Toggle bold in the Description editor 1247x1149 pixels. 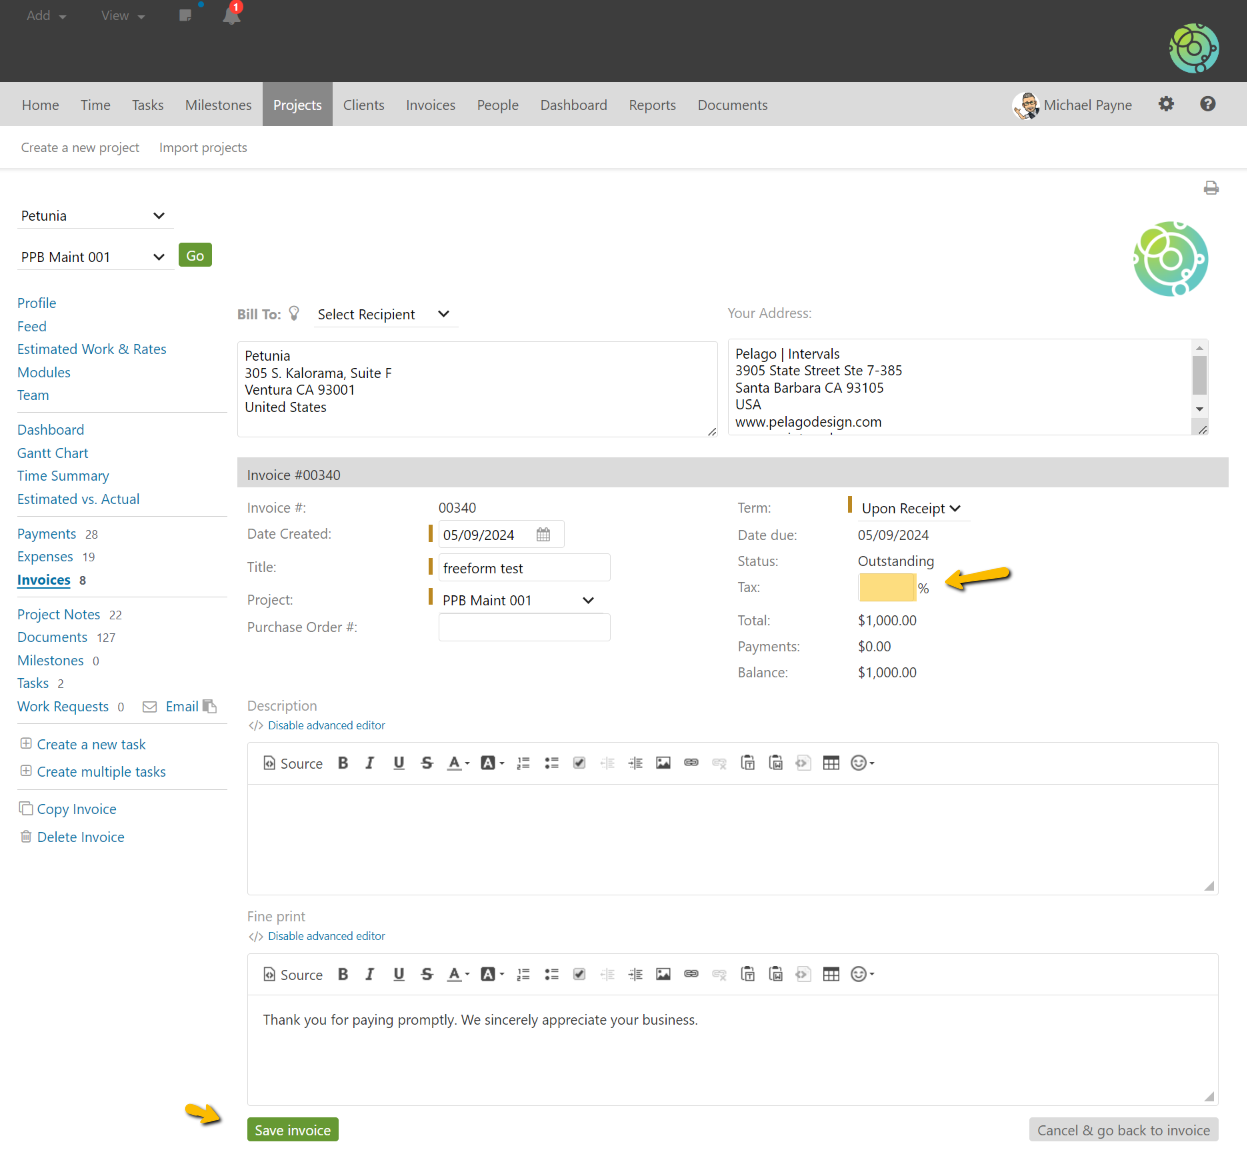click(343, 763)
